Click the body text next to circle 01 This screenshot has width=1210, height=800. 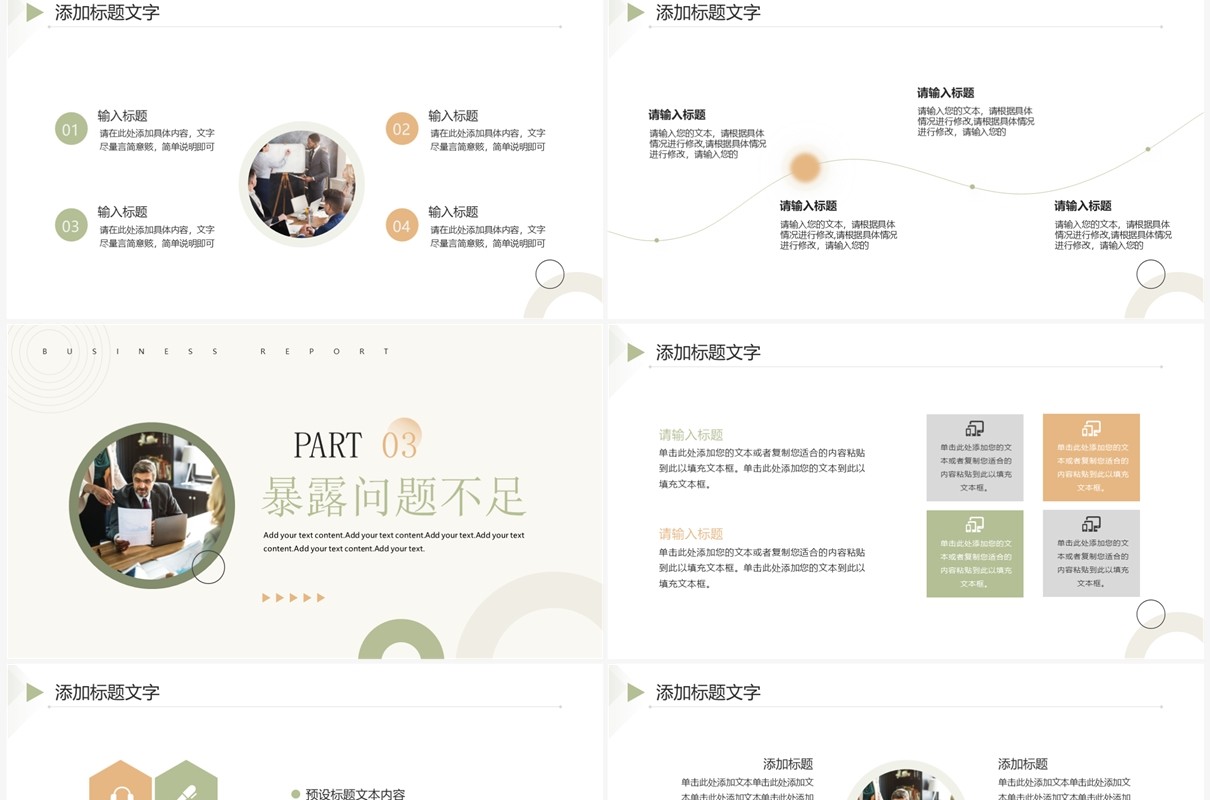tap(157, 140)
